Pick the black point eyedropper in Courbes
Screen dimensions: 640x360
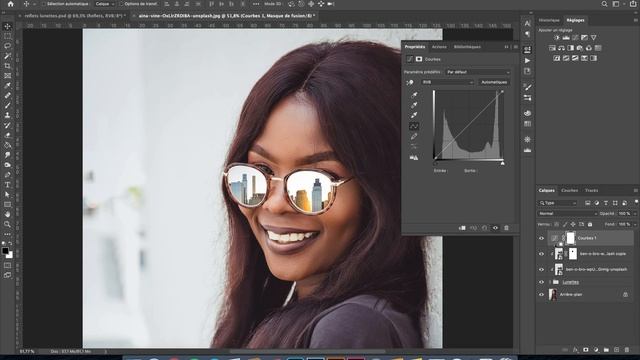click(x=414, y=95)
